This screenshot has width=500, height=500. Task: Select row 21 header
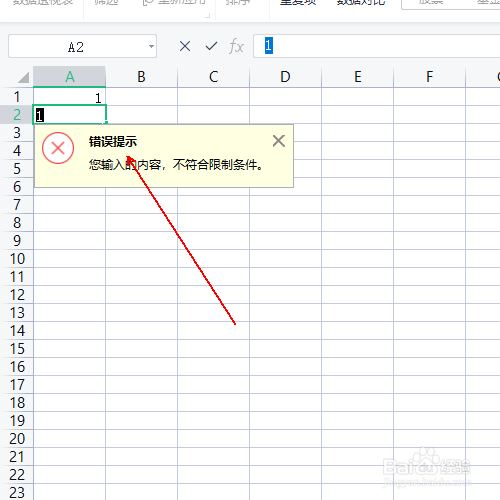17,457
